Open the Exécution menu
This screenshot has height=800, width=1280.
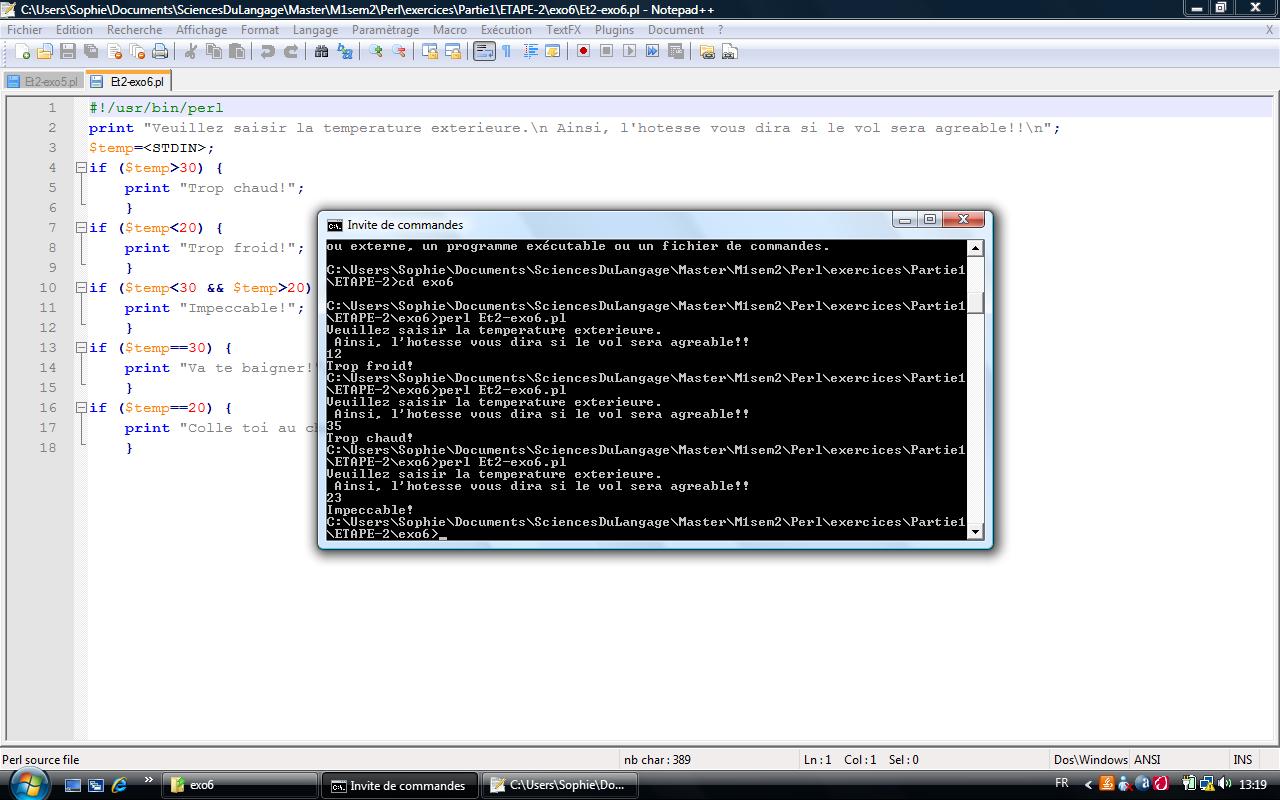[506, 30]
